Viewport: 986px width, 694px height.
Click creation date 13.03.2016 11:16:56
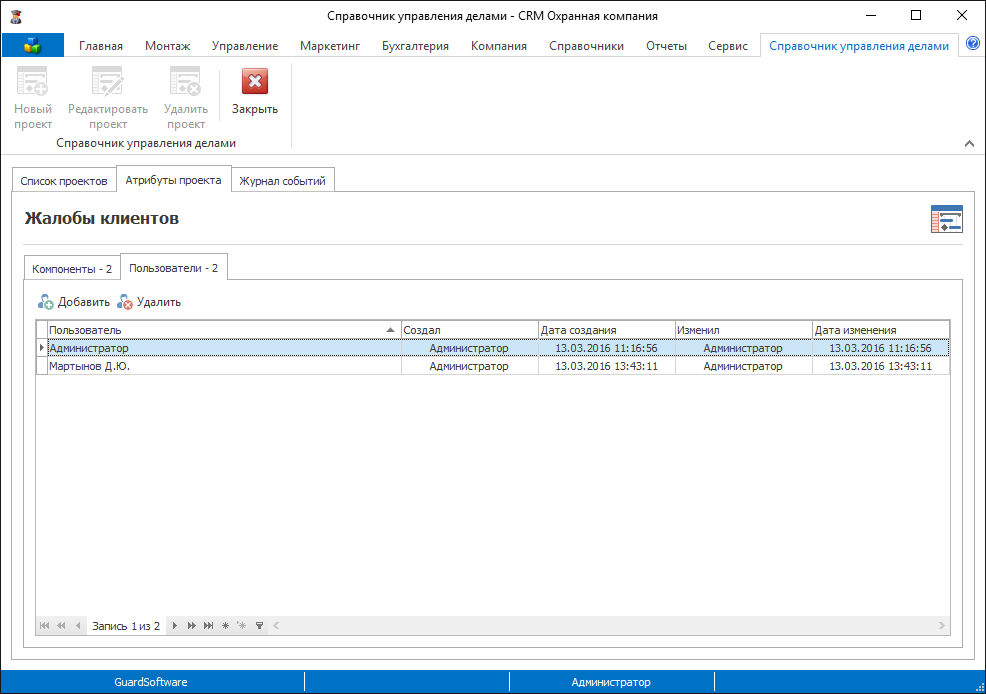(606, 348)
